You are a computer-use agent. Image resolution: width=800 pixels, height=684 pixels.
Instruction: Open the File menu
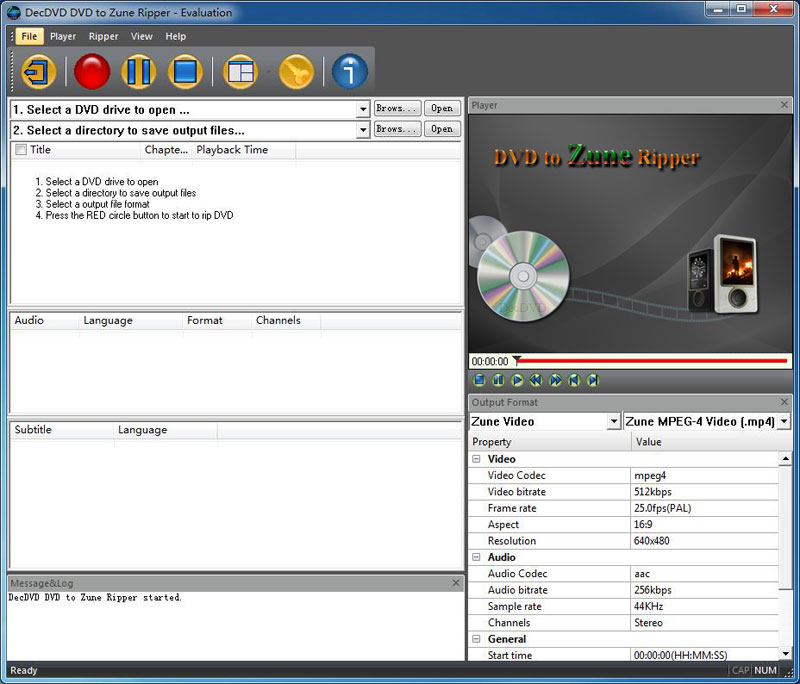coord(29,36)
